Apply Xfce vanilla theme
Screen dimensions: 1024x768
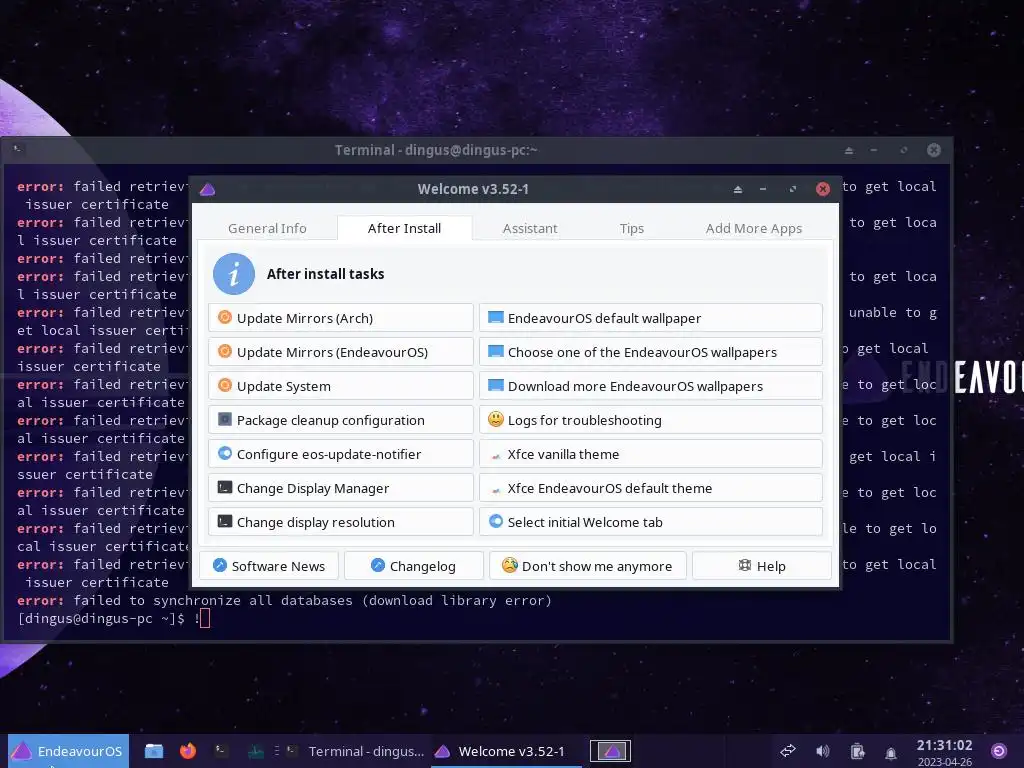click(650, 454)
